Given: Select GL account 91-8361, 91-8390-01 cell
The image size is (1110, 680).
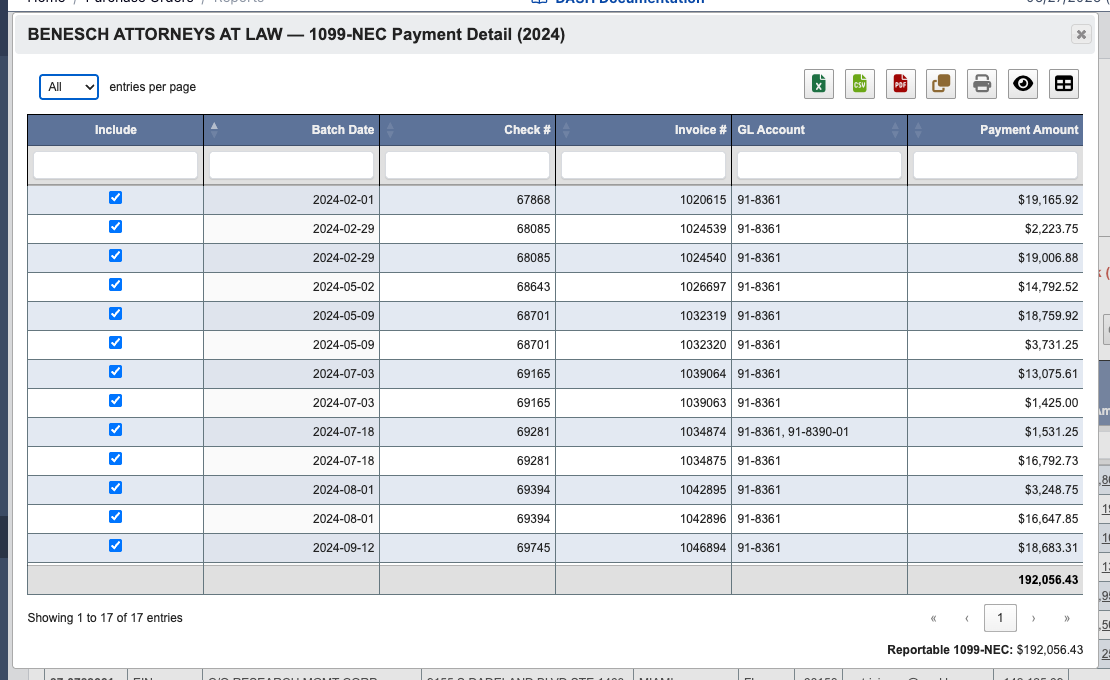Looking at the screenshot, I should pos(820,432).
